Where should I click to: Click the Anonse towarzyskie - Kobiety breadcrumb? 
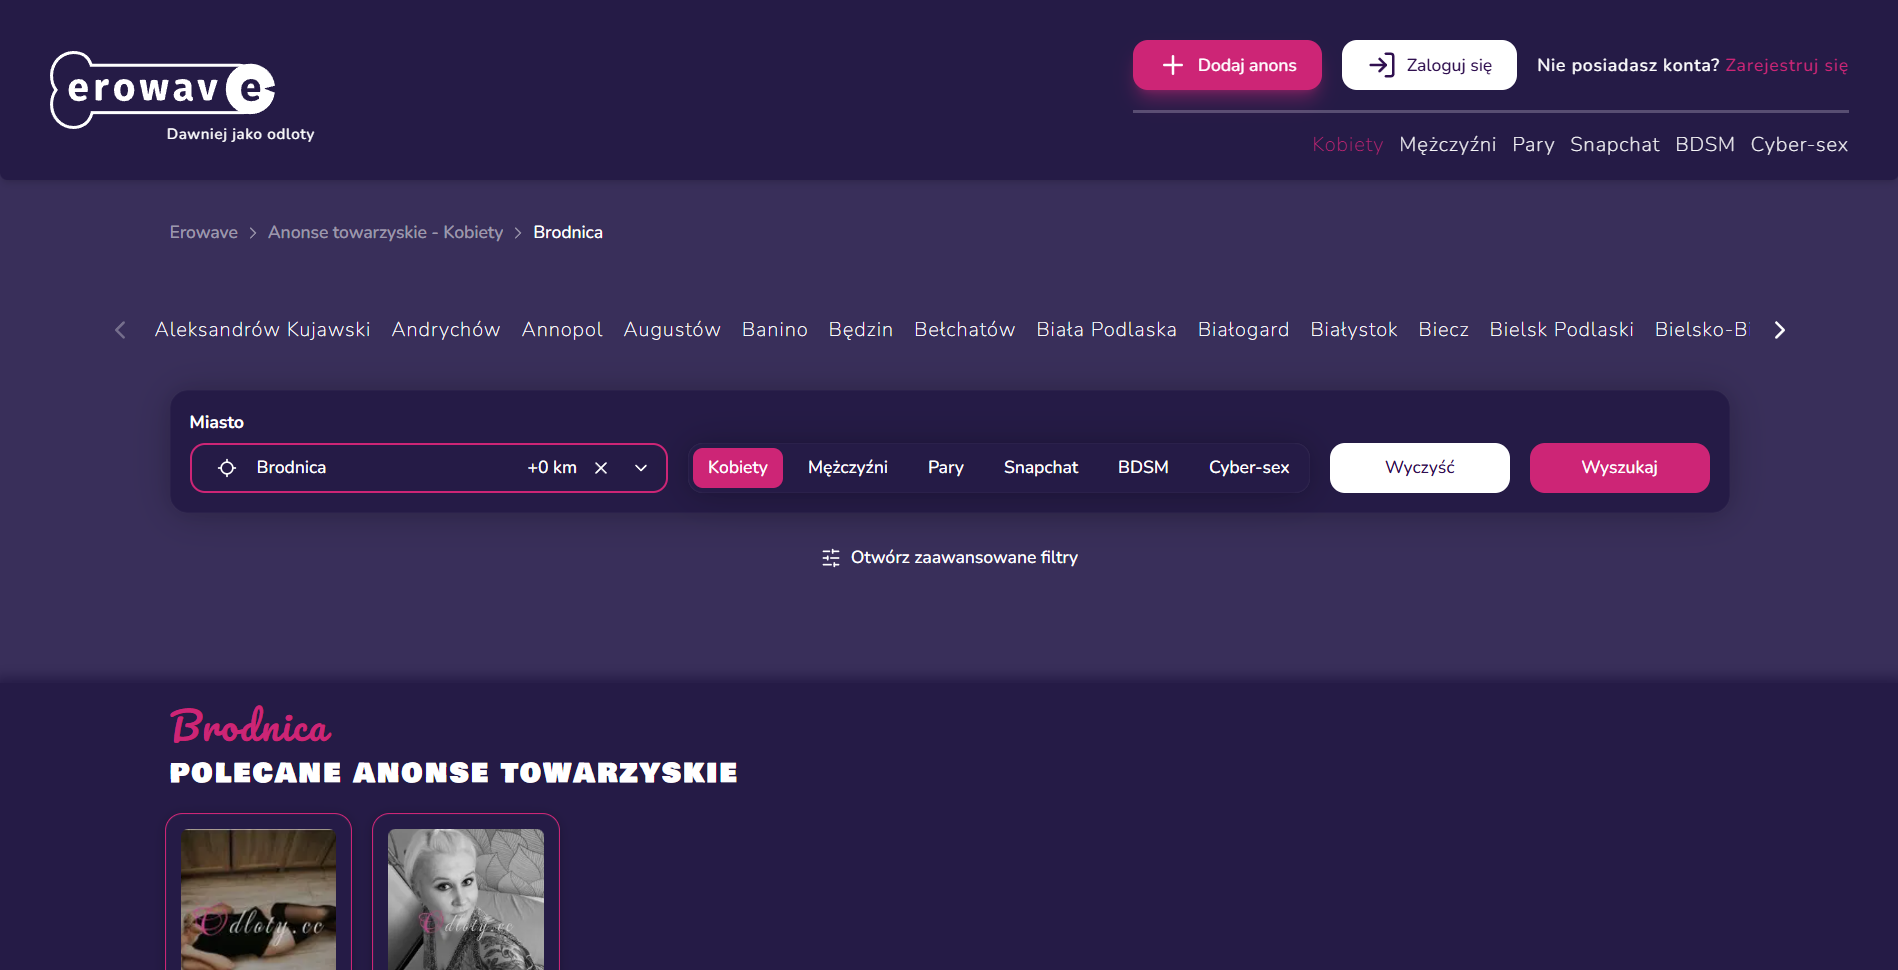click(385, 232)
